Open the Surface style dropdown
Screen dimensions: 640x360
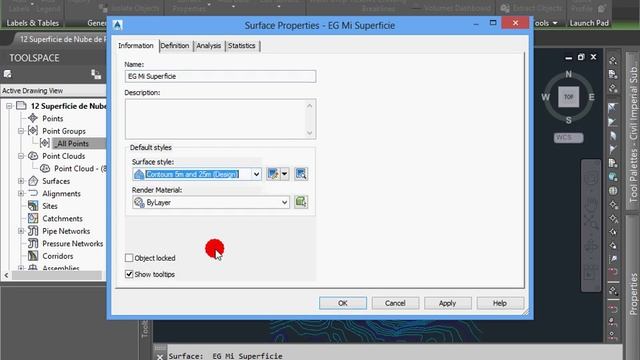point(256,174)
